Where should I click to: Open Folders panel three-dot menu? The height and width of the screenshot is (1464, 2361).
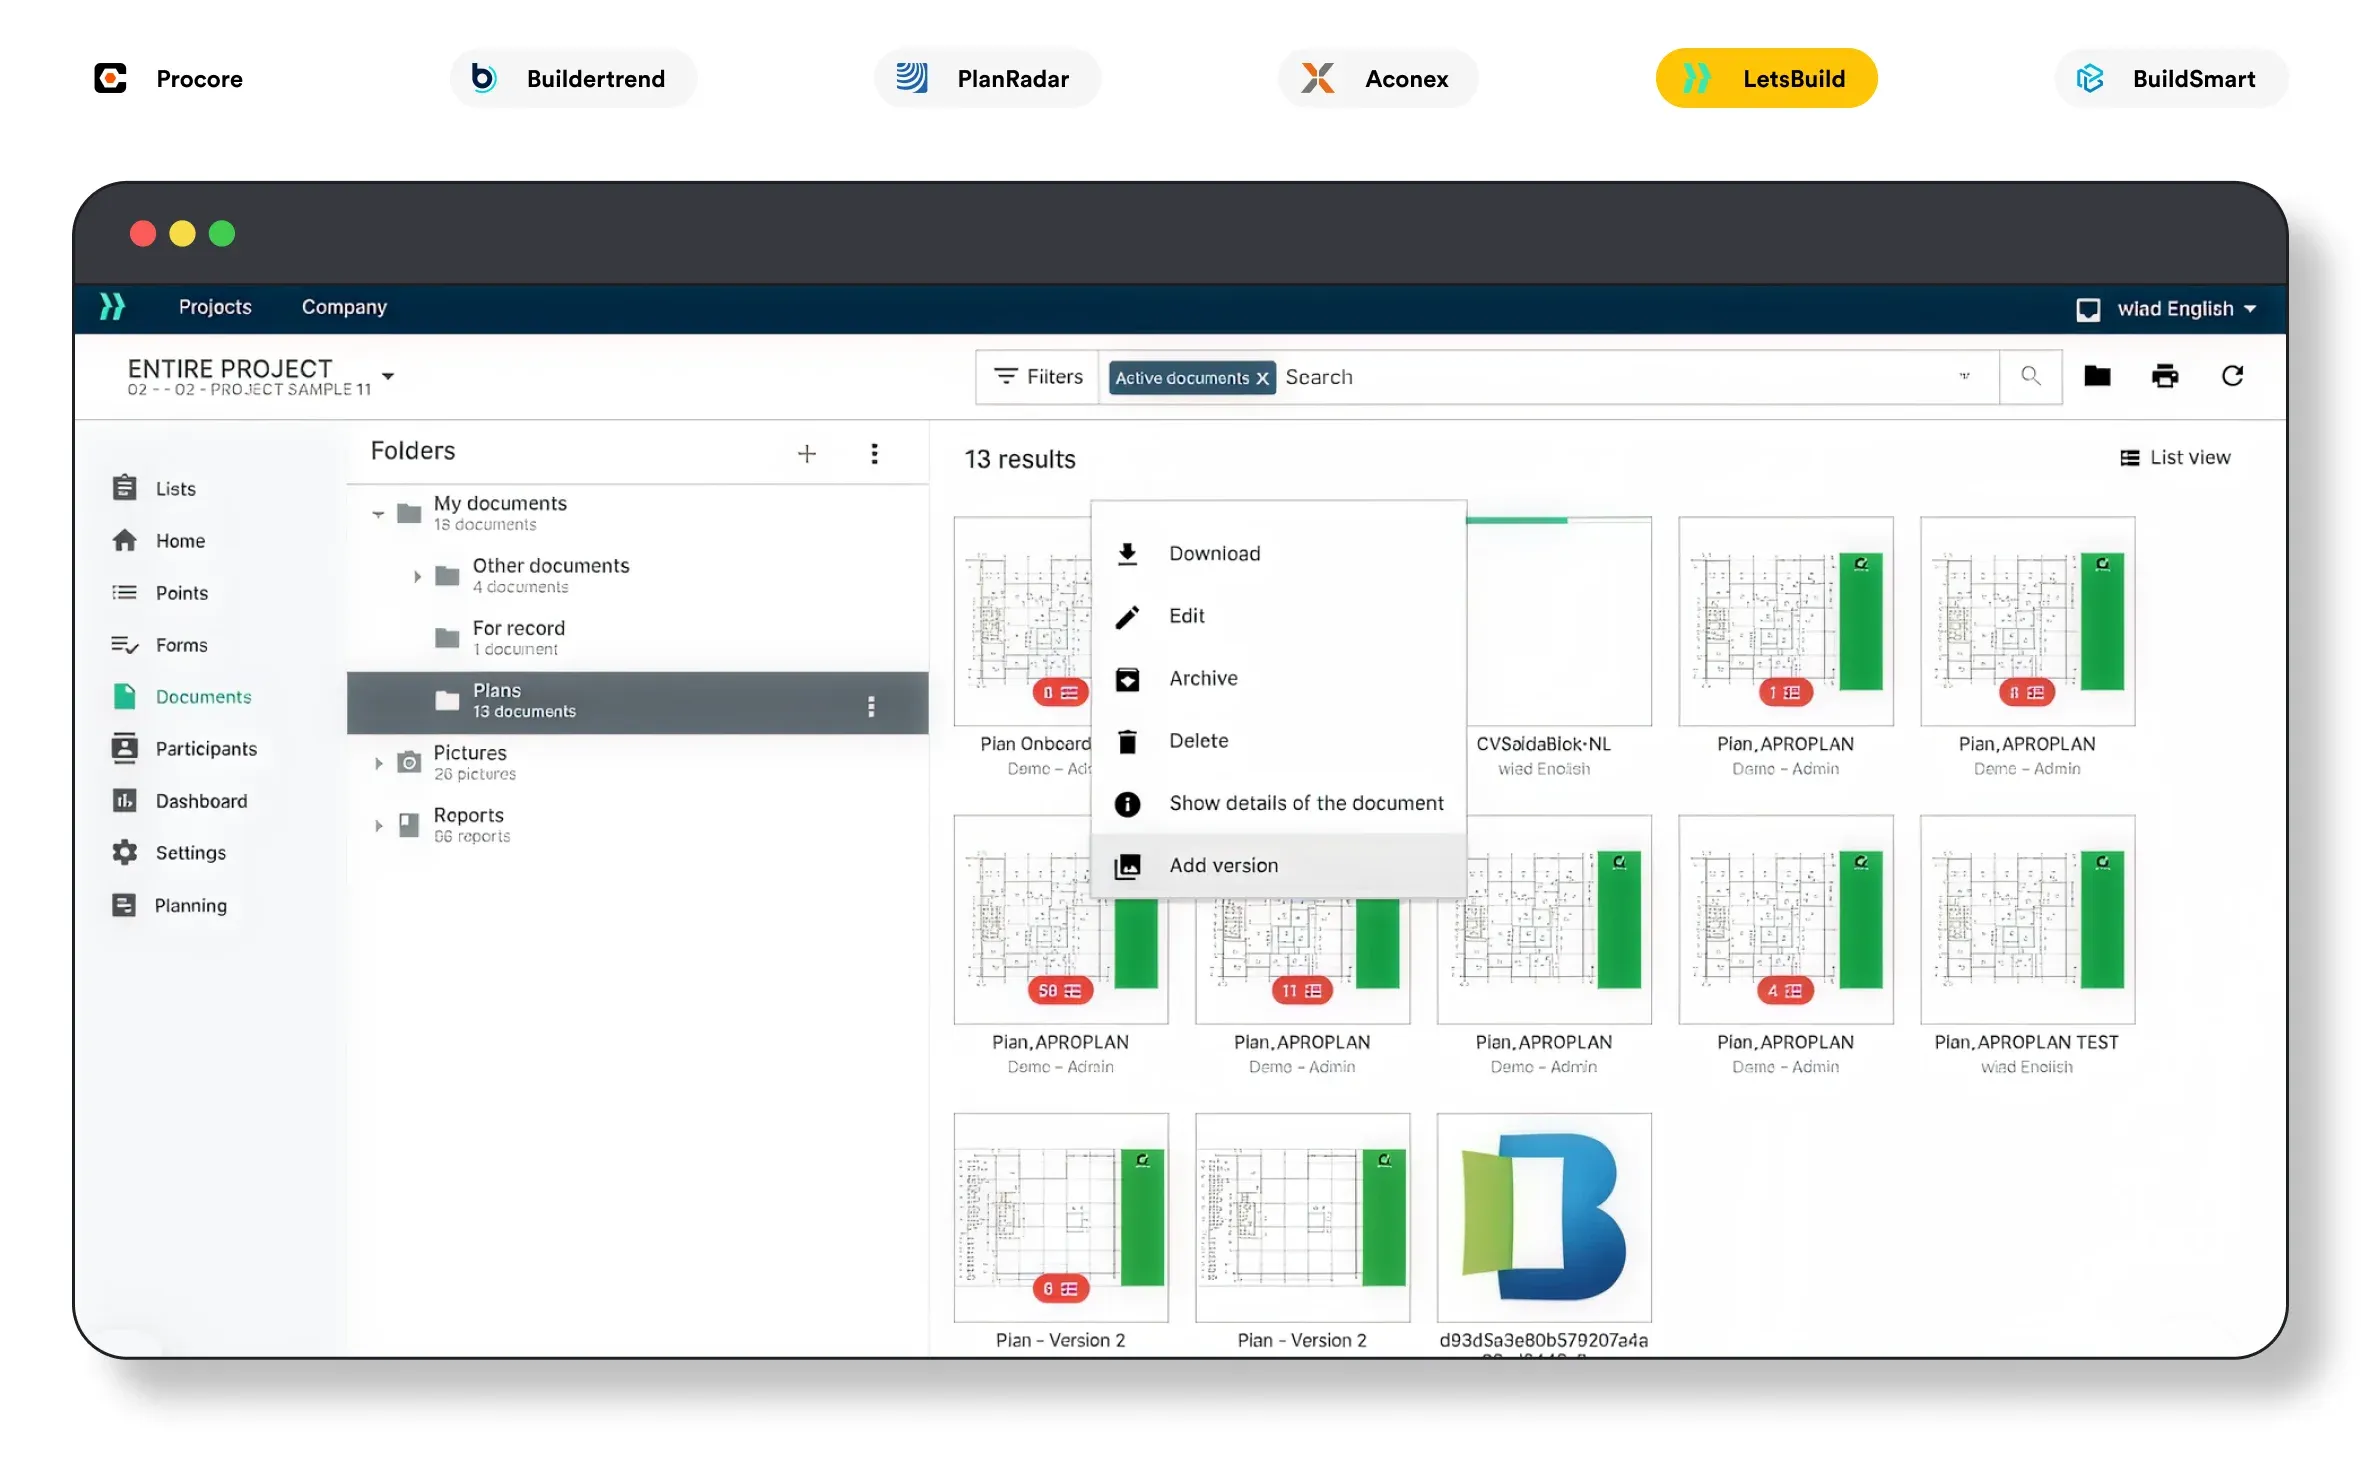click(x=874, y=453)
